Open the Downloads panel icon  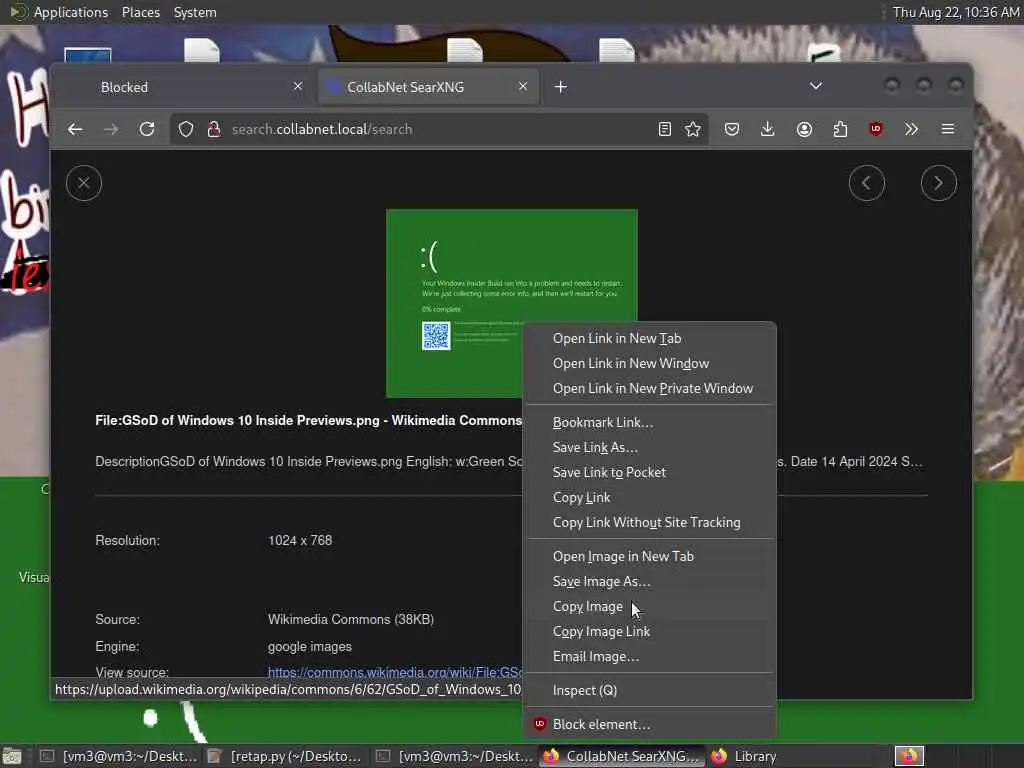click(x=768, y=129)
